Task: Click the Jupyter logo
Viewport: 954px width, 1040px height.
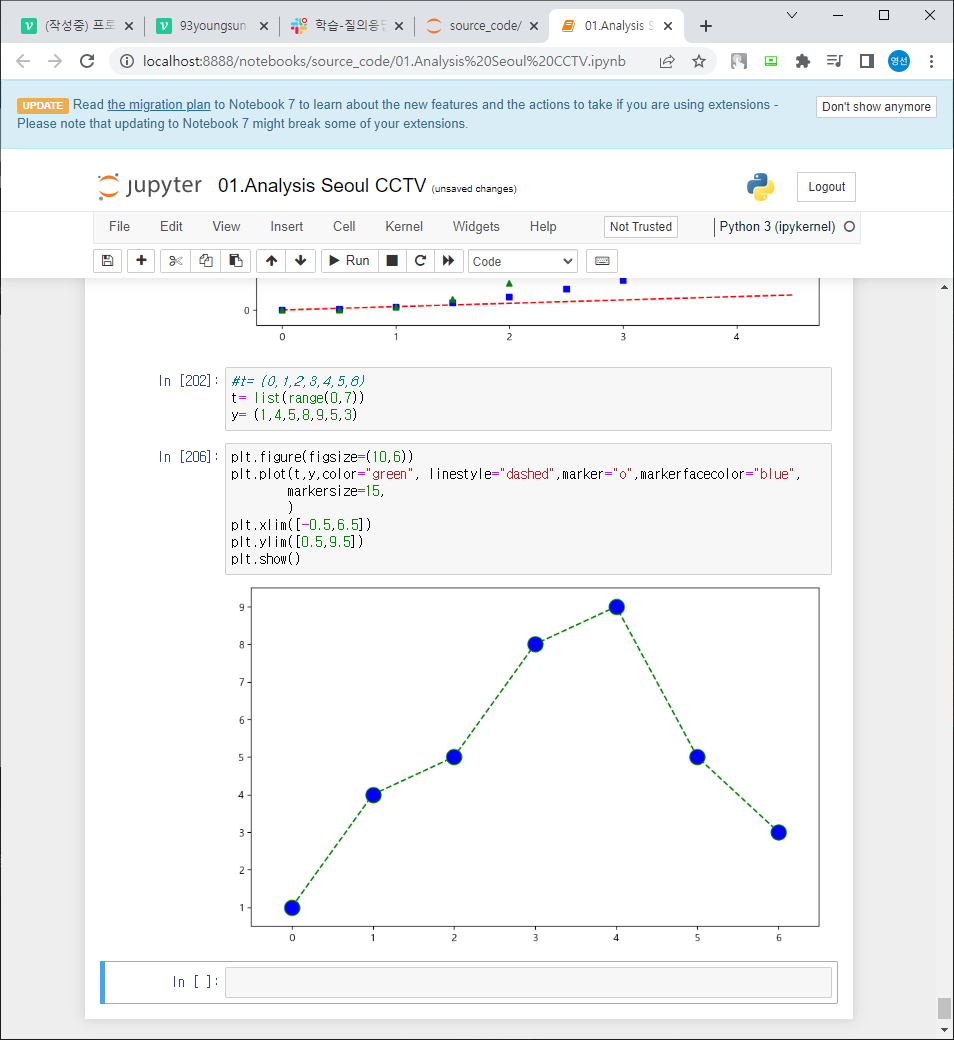Action: click(150, 186)
